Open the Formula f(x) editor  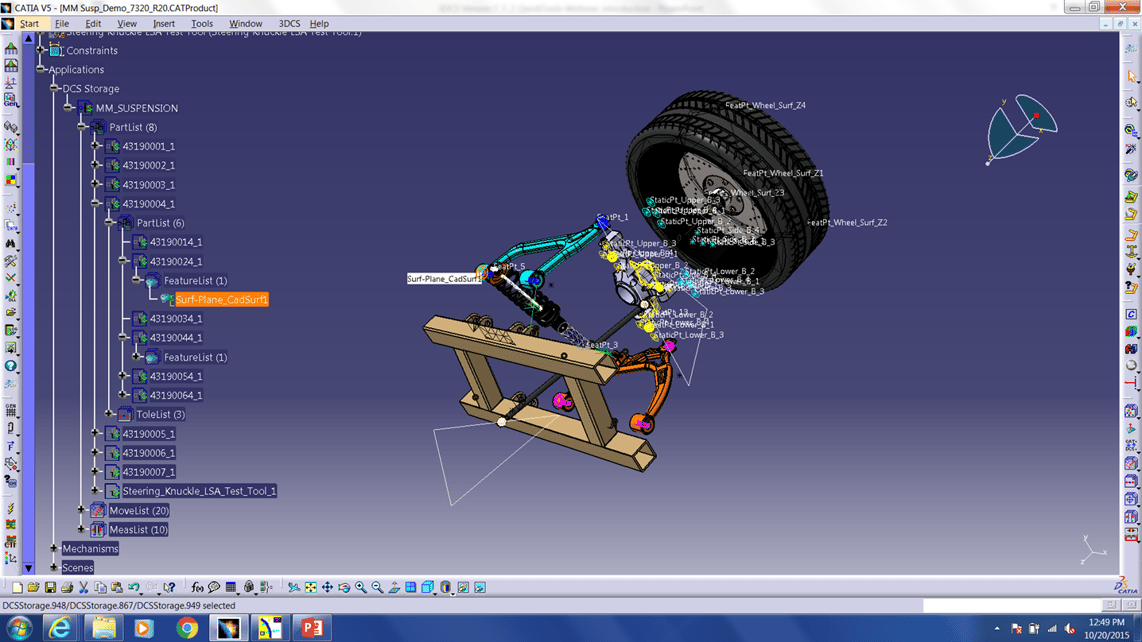[x=196, y=587]
